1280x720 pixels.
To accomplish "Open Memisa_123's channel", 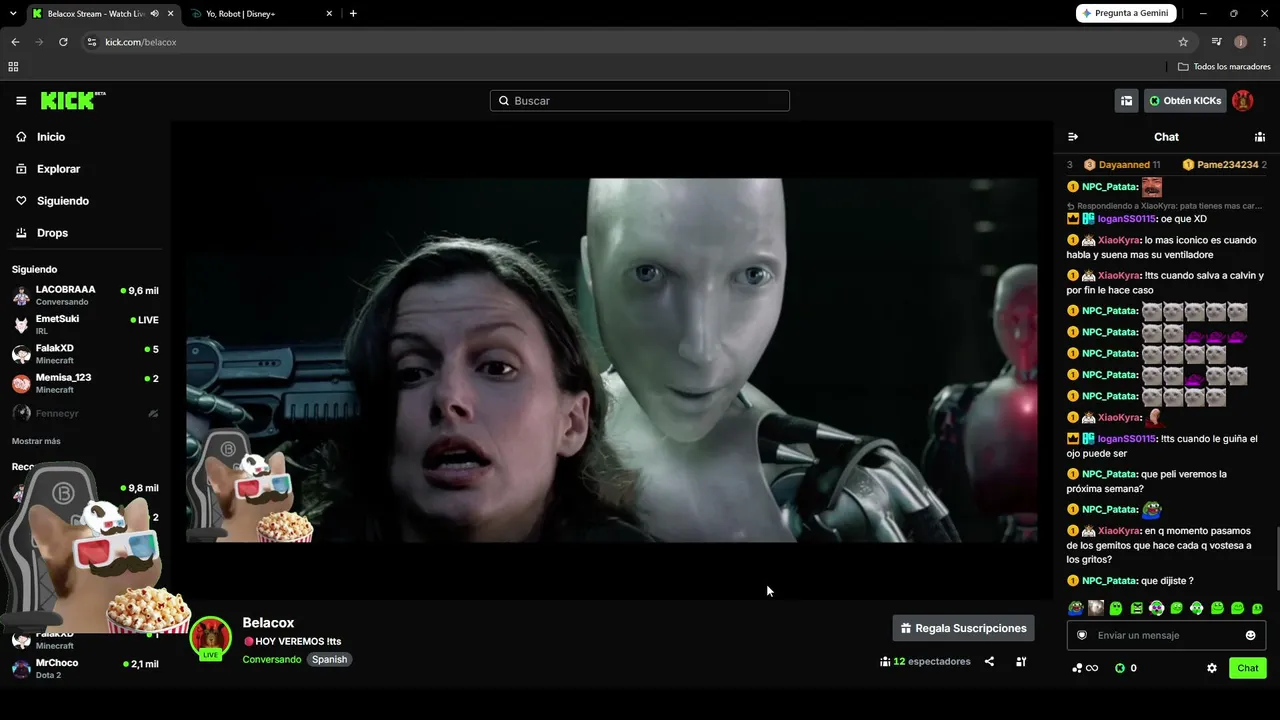I will pos(85,383).
